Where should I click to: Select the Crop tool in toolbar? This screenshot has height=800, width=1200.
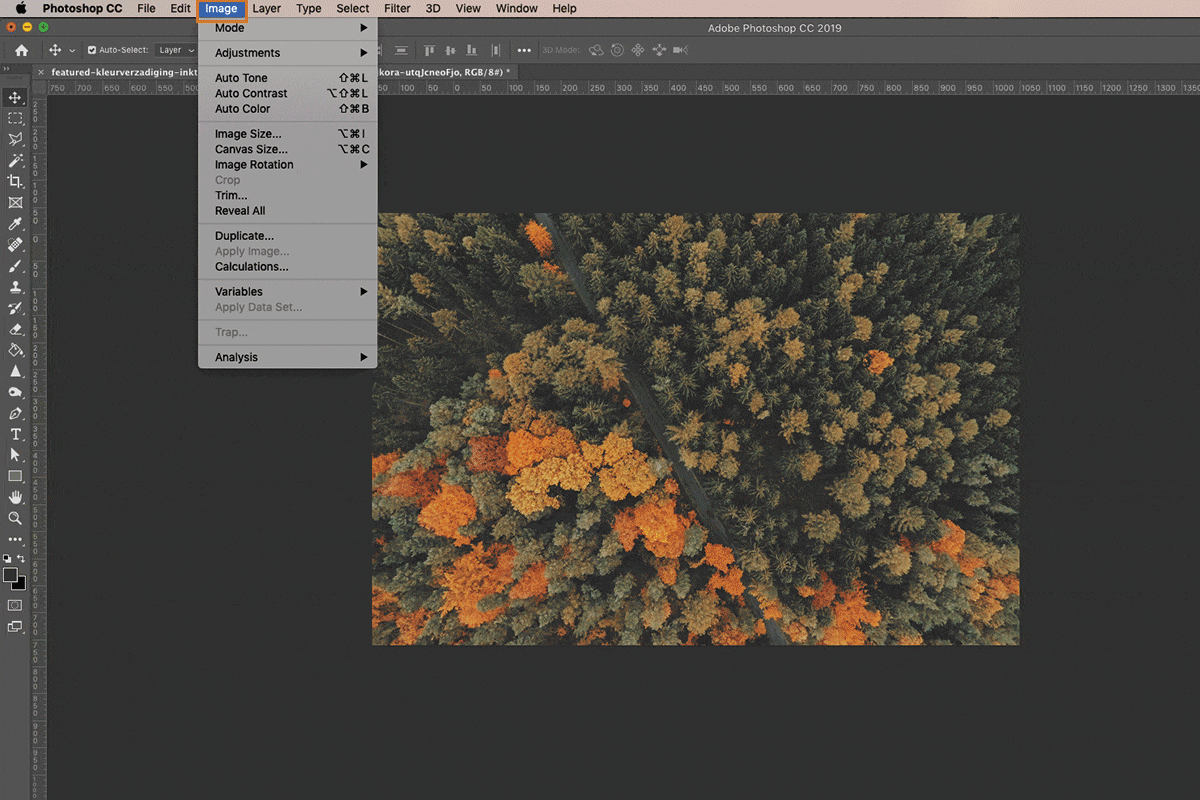15,181
